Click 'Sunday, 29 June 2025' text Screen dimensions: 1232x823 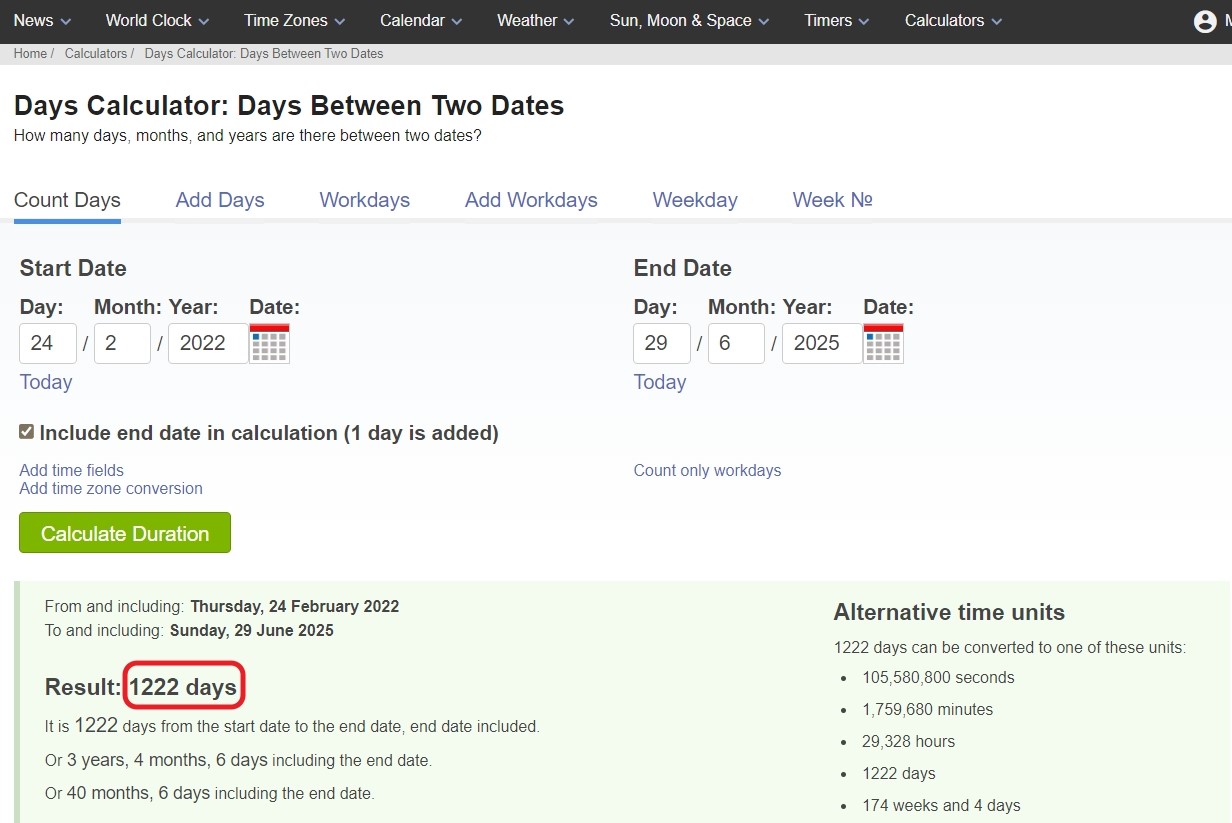pos(252,630)
